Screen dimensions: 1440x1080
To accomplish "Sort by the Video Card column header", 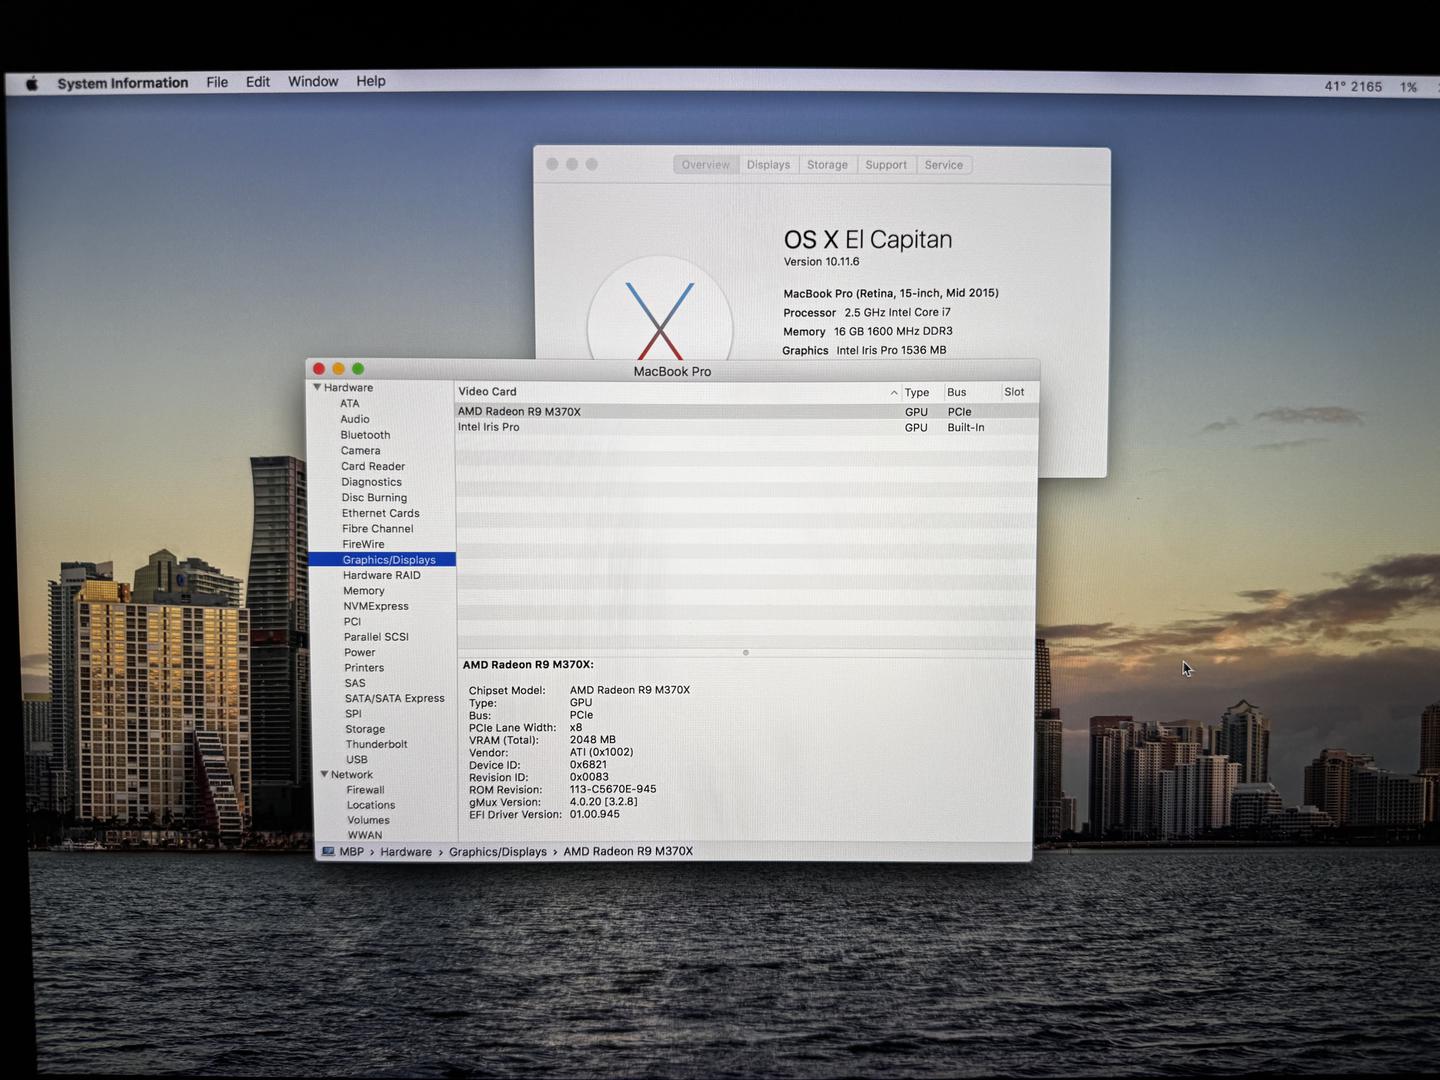I will point(678,392).
